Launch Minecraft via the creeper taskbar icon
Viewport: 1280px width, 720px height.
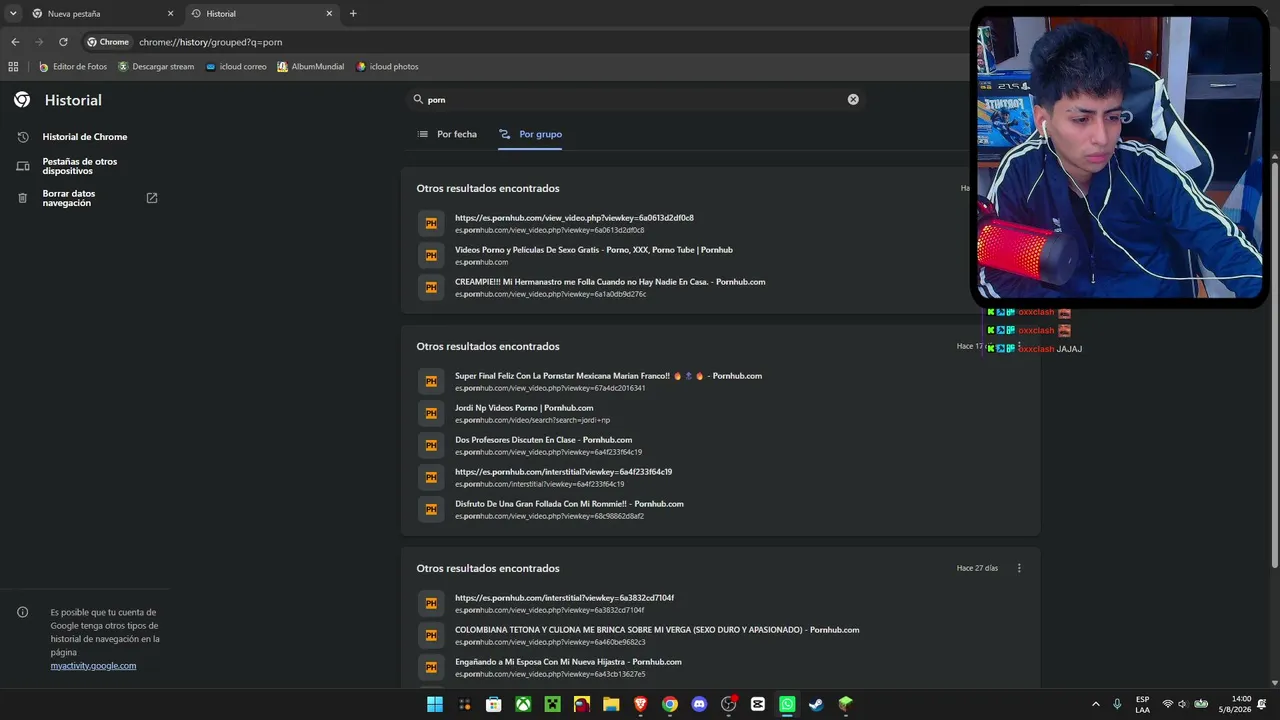click(552, 704)
